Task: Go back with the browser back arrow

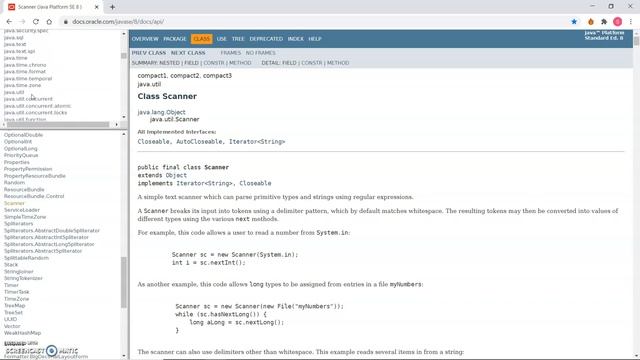Action: tap(9, 22)
